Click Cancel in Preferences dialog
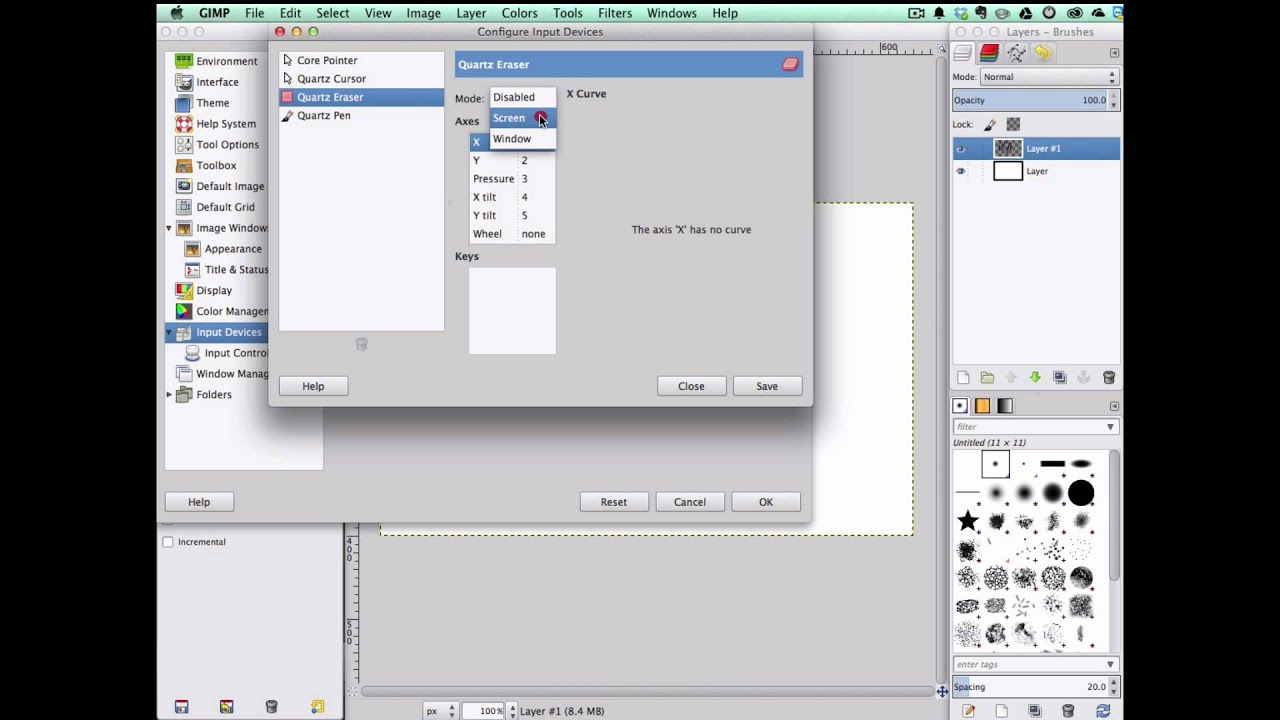The image size is (1280, 720). tap(689, 502)
